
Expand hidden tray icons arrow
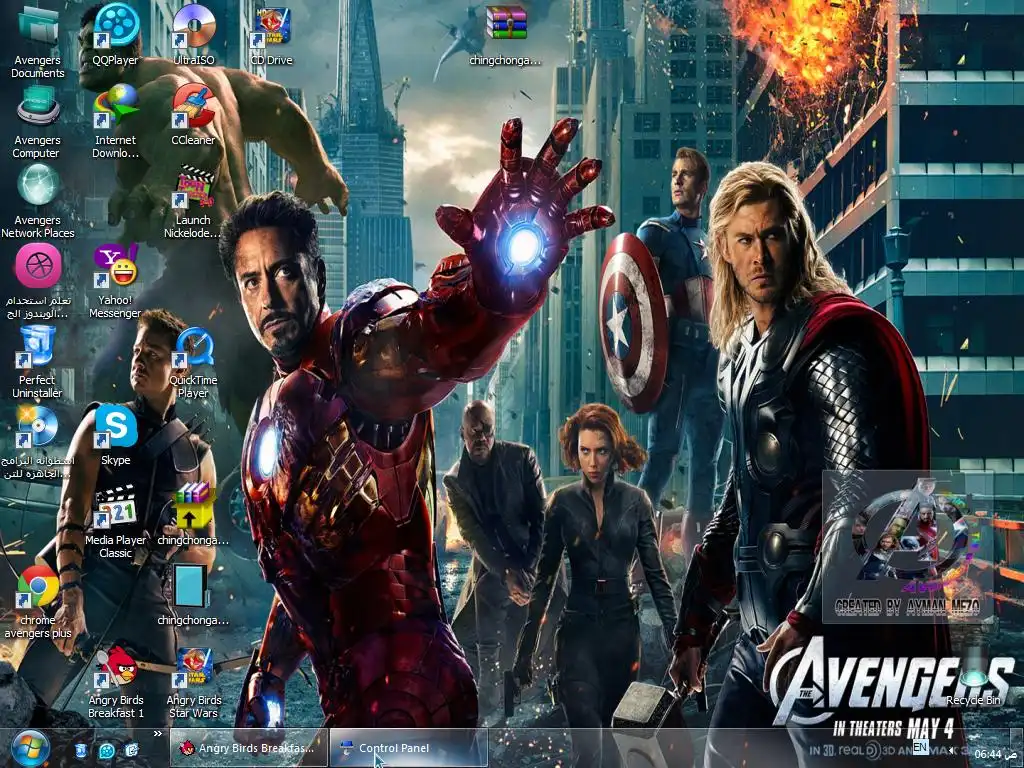952,749
